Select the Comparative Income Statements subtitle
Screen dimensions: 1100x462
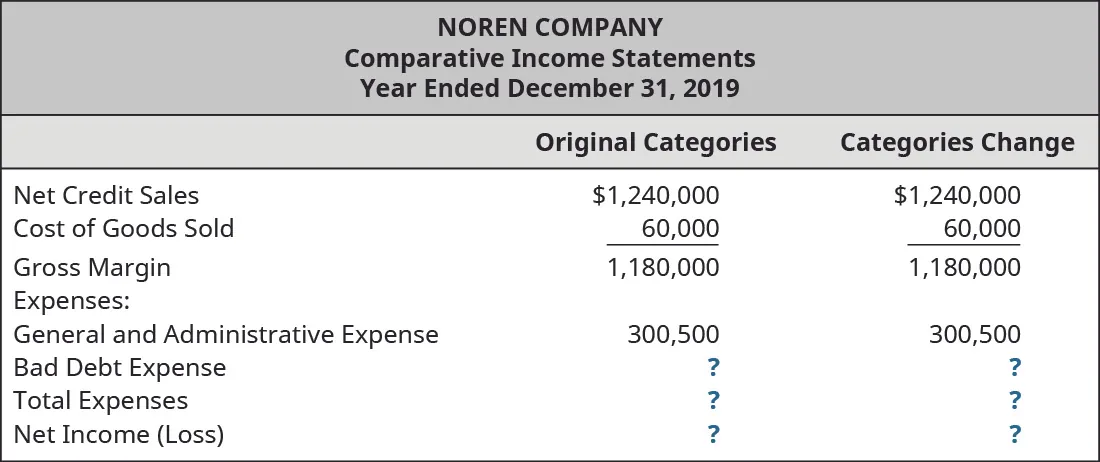pos(549,58)
